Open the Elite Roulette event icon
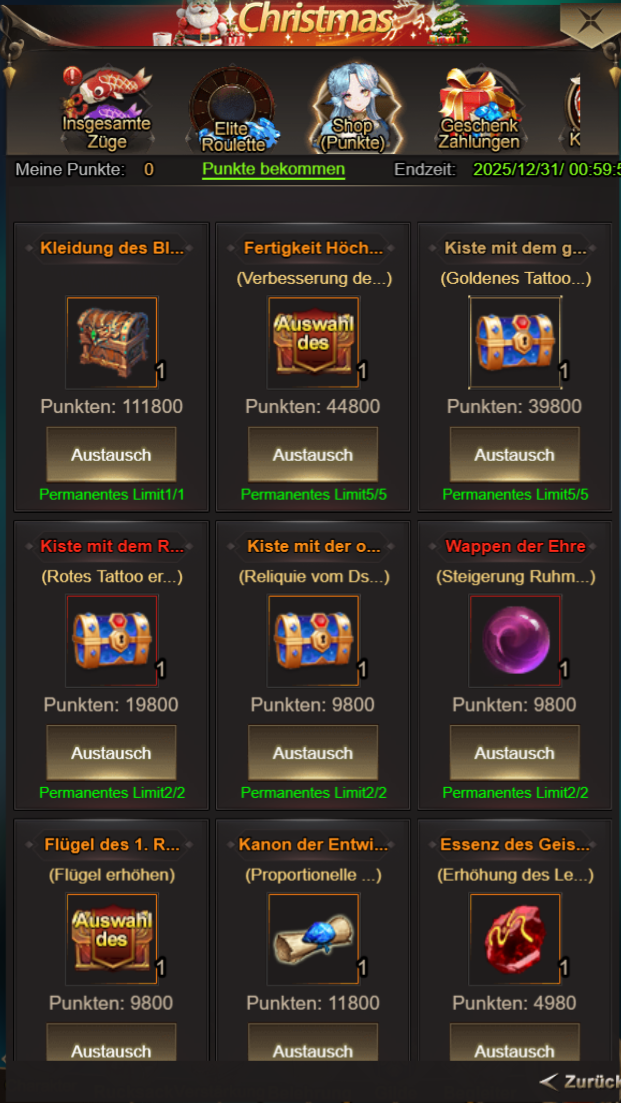This screenshot has height=1103, width=621. [231, 110]
